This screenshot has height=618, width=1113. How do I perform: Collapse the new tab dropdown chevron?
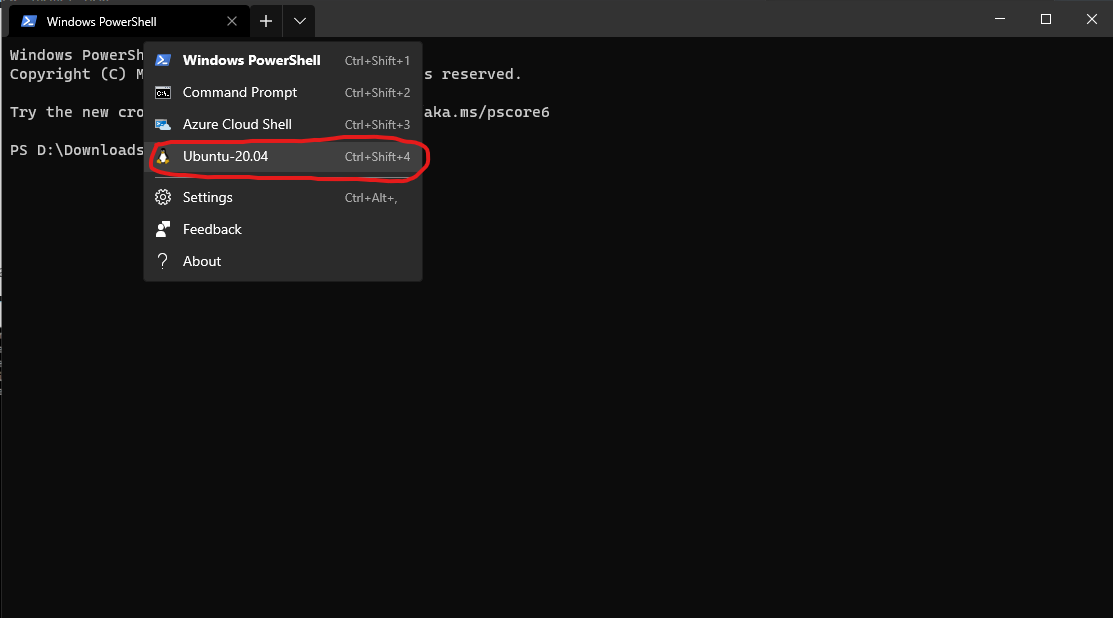[x=300, y=21]
